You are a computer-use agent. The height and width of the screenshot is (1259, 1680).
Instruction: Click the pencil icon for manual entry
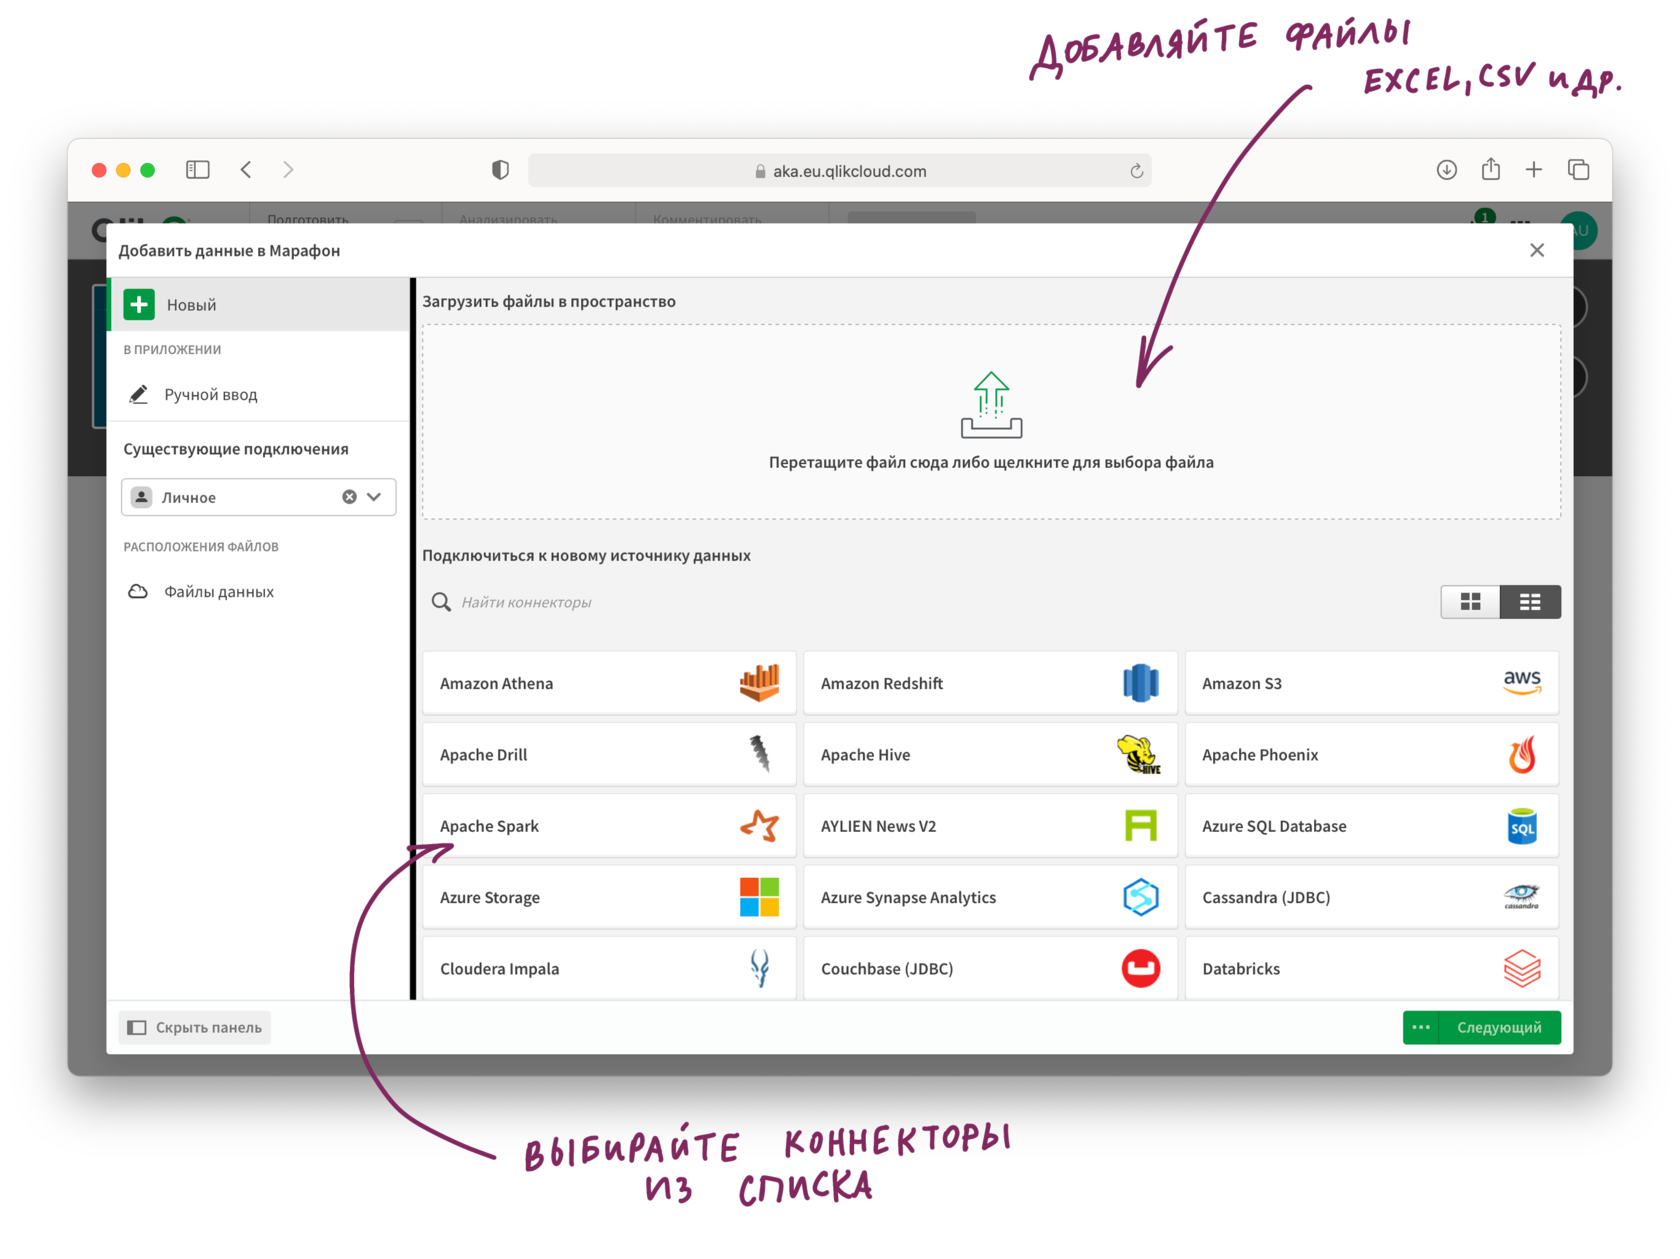click(x=139, y=394)
